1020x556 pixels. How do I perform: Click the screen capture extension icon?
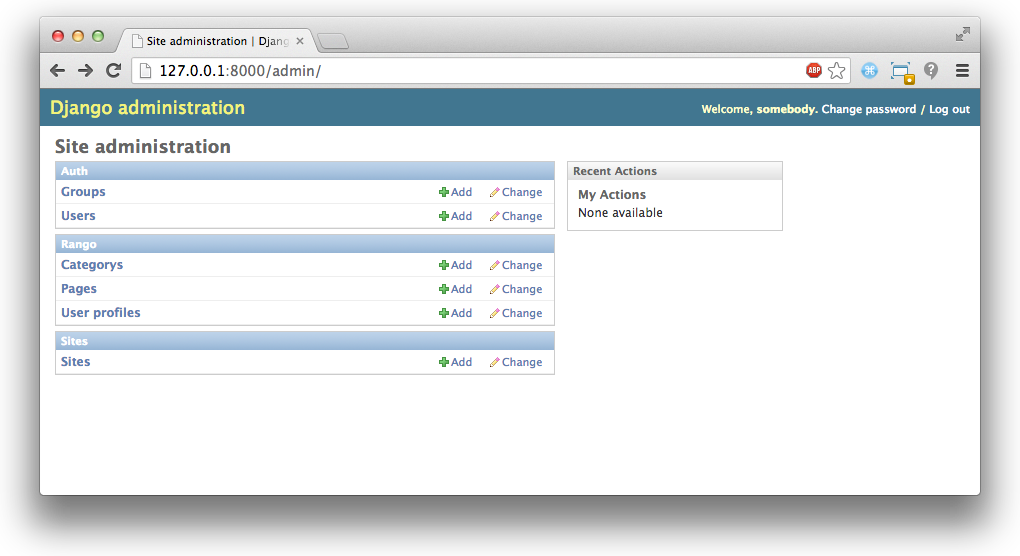[902, 72]
